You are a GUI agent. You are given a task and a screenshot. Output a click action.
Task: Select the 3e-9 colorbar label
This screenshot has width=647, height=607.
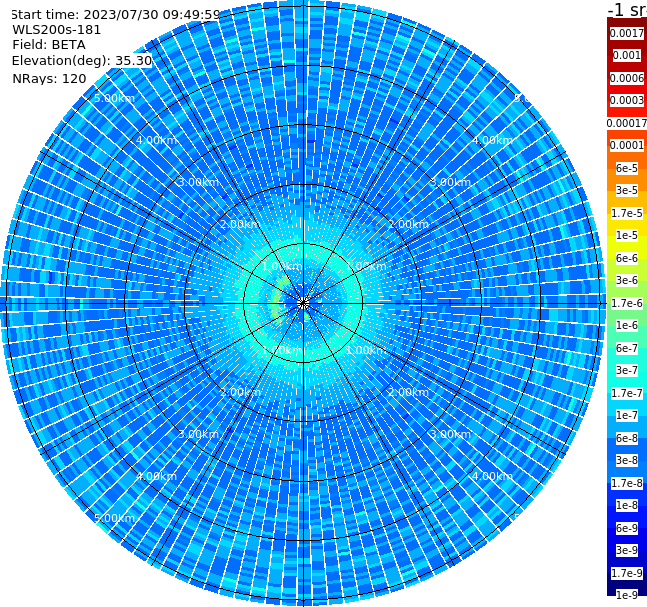click(x=627, y=550)
